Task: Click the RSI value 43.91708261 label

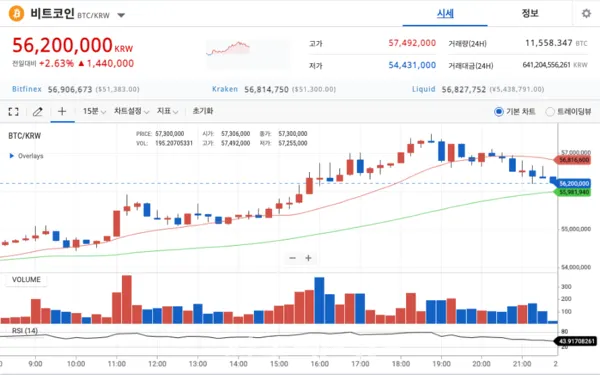Action: [576, 341]
